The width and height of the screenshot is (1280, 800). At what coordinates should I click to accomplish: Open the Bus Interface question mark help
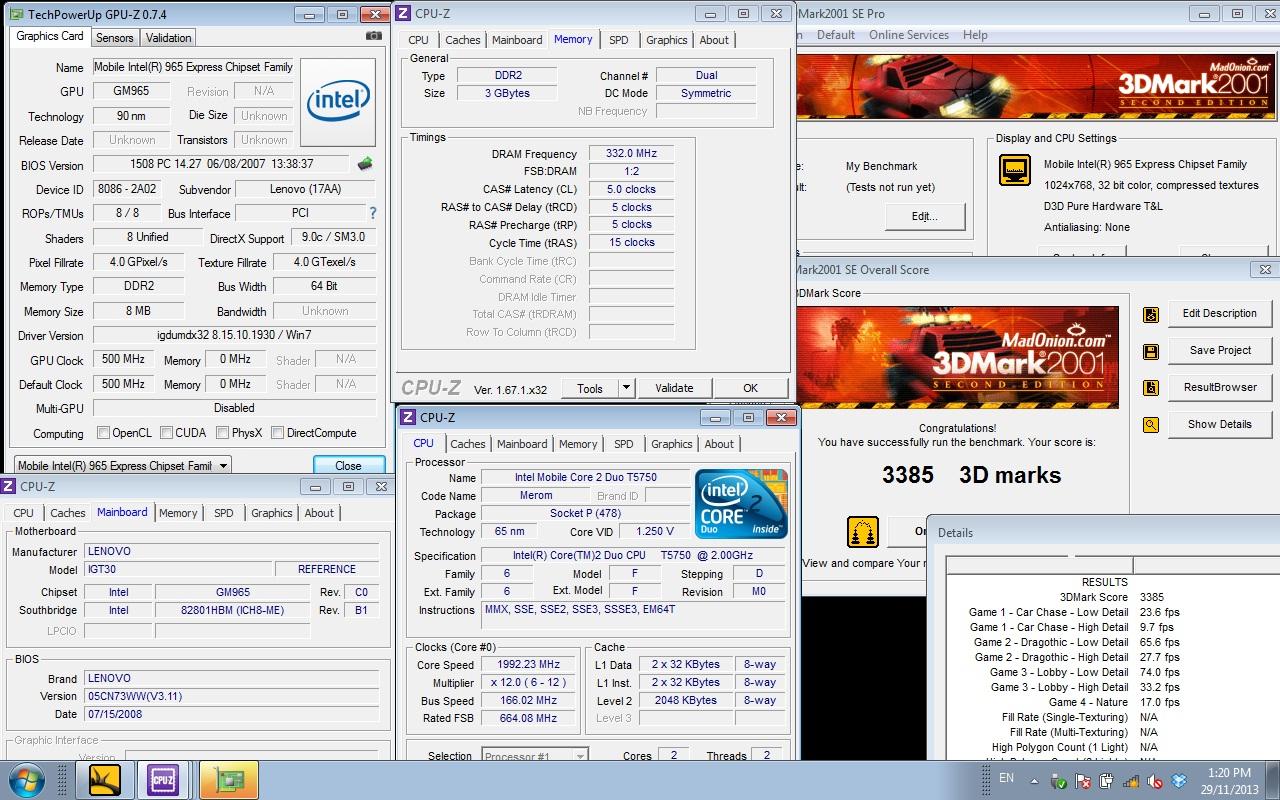point(373,213)
